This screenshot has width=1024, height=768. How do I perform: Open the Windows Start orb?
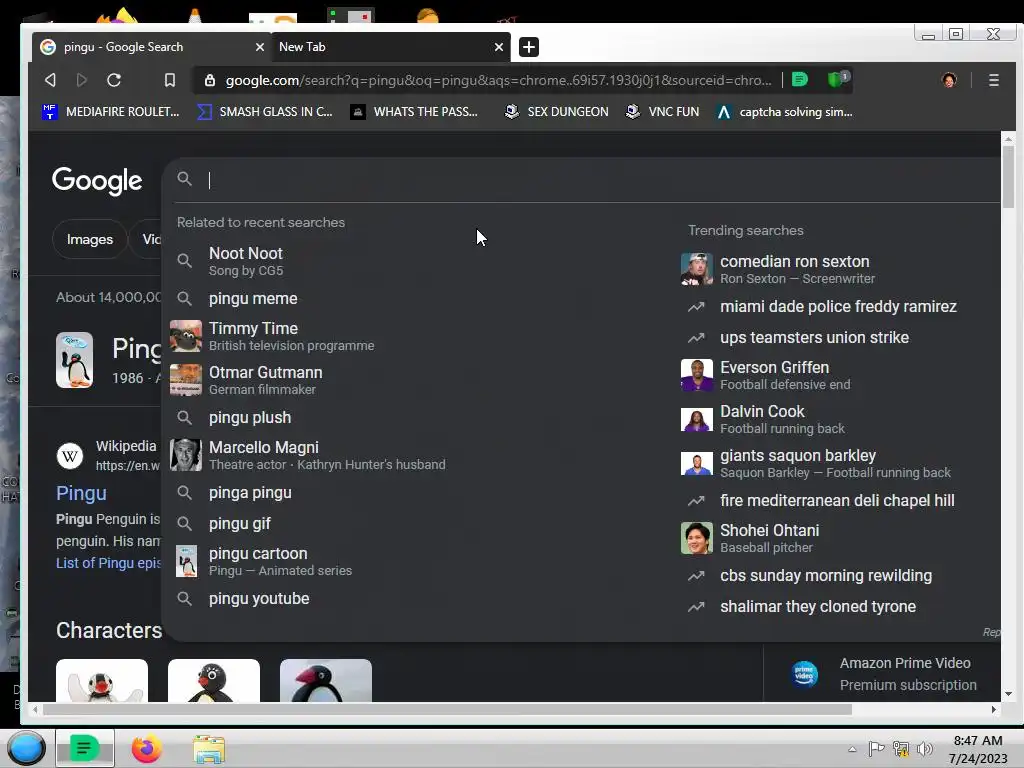coord(26,748)
